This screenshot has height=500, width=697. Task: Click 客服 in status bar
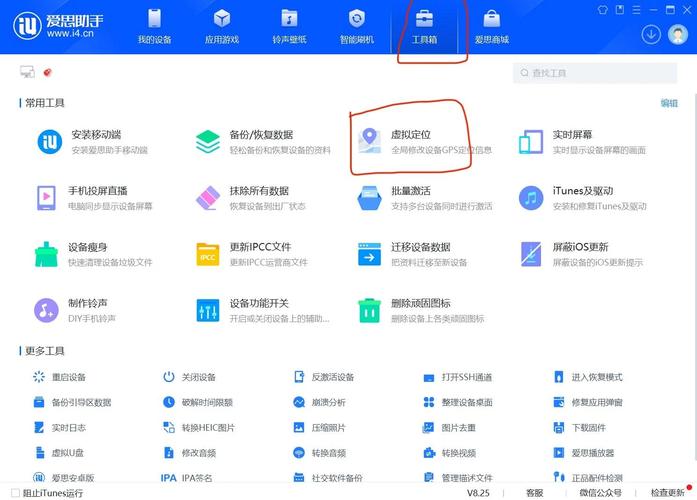pyautogui.click(x=534, y=492)
